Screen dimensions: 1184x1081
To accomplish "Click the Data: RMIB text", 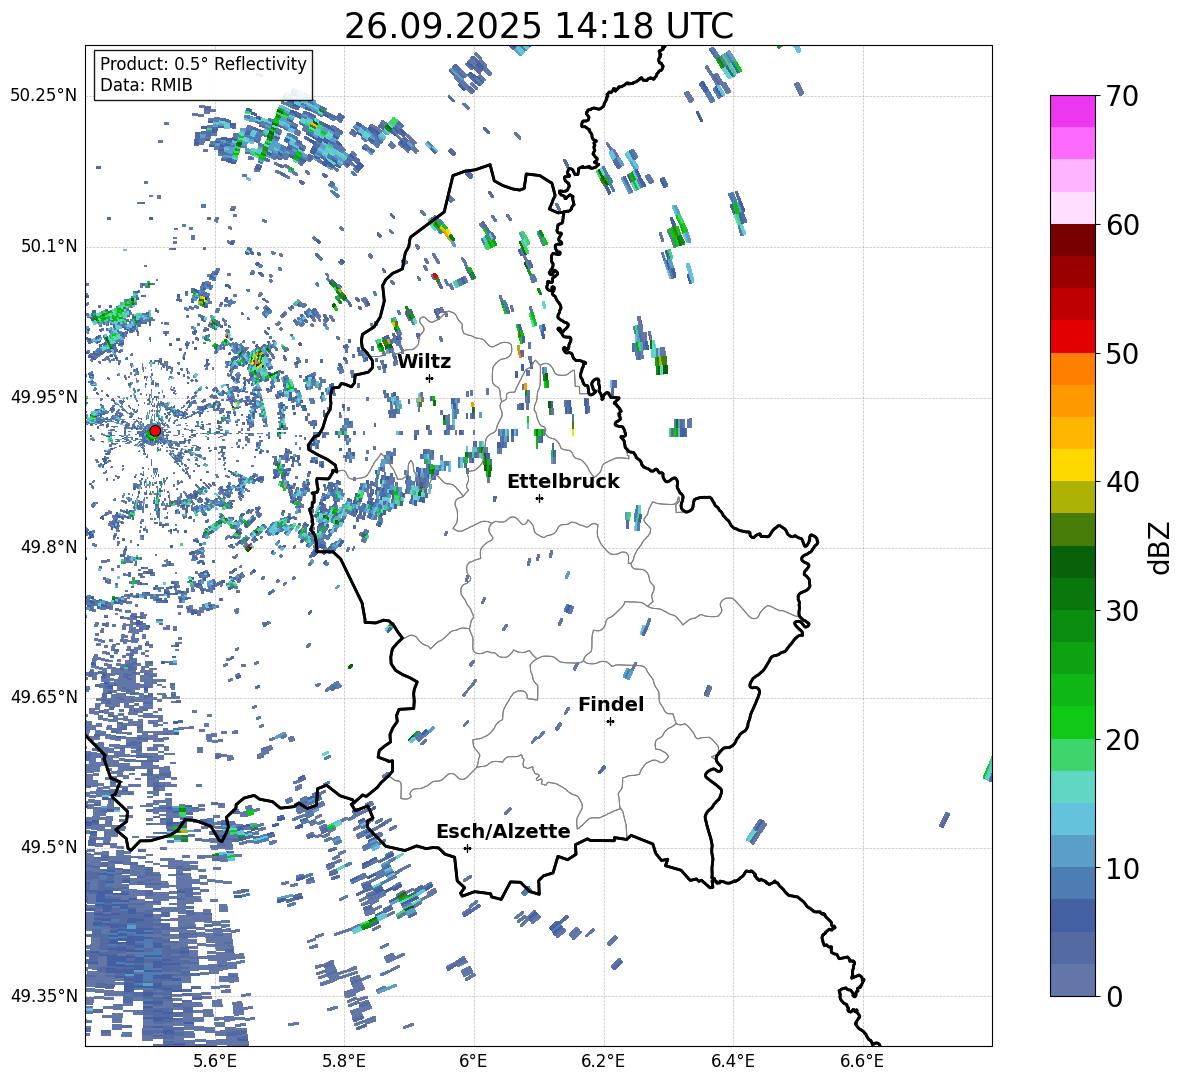I will pyautogui.click(x=146, y=85).
